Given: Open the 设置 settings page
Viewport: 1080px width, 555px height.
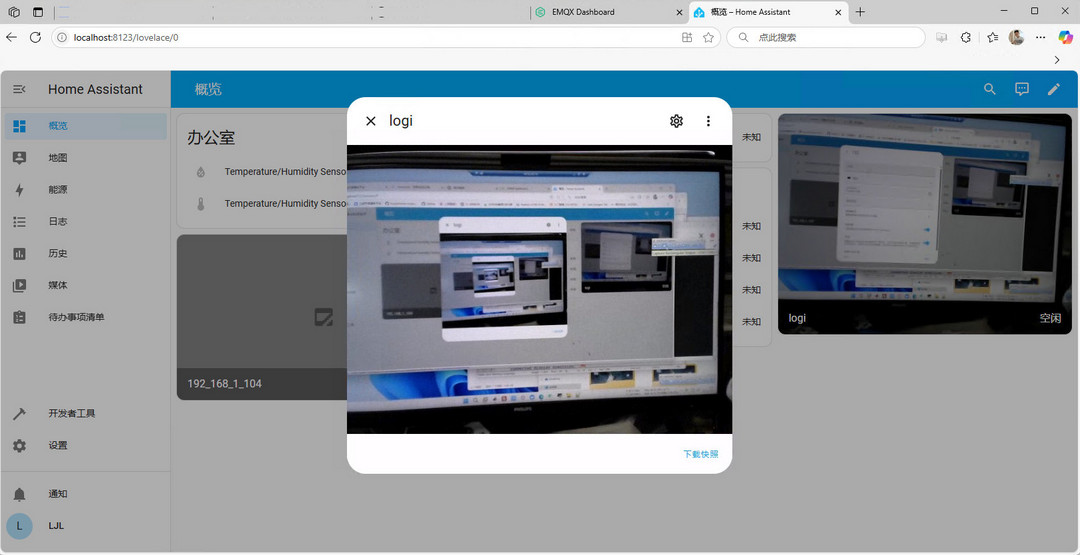Looking at the screenshot, I should coord(58,446).
